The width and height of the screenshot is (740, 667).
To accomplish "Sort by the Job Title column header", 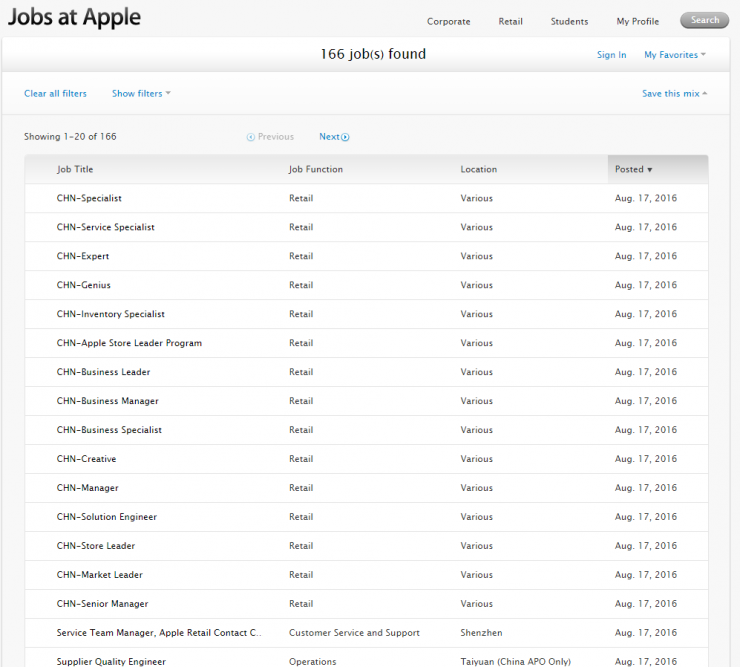I will [x=75, y=169].
